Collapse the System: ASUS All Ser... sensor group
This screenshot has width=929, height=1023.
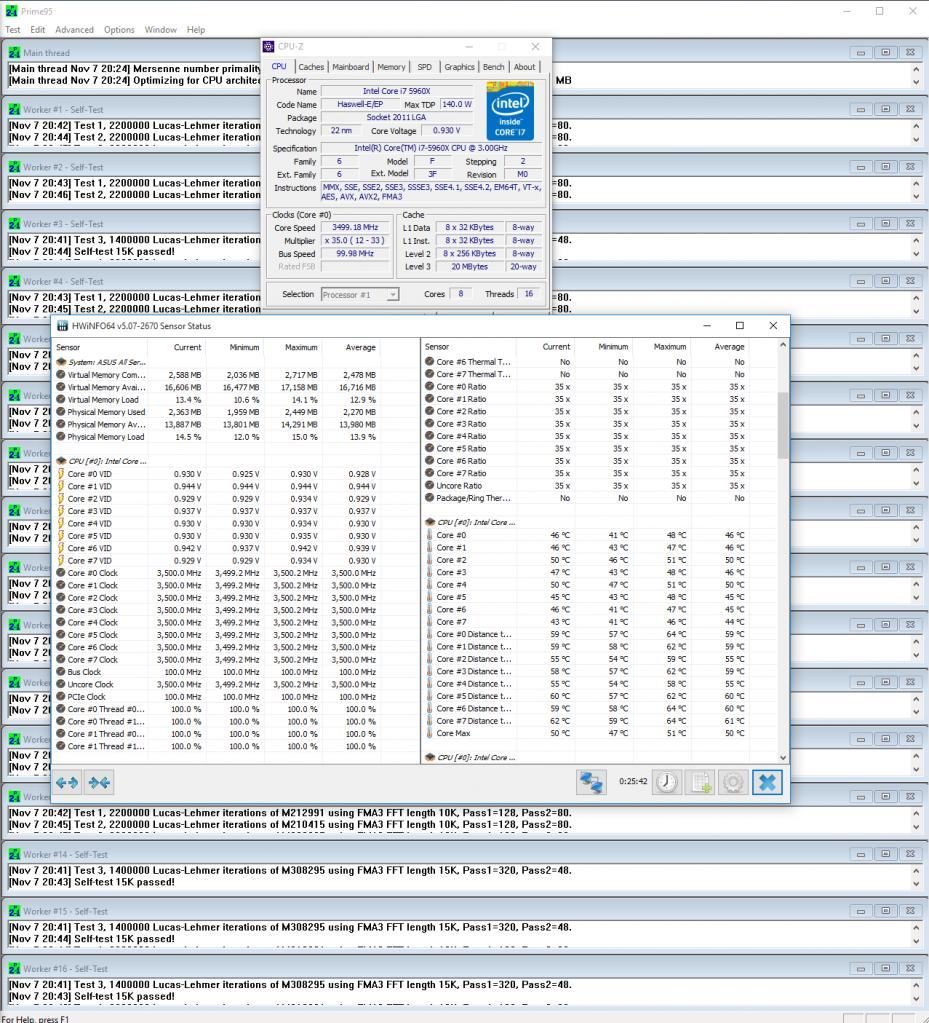click(61, 362)
